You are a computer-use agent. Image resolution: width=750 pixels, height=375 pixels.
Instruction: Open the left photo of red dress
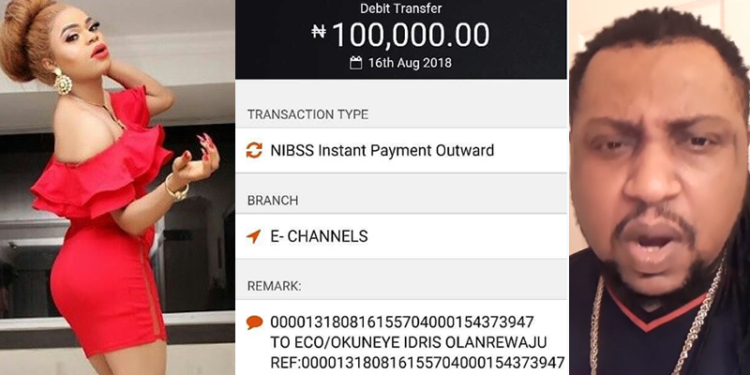click(117, 188)
